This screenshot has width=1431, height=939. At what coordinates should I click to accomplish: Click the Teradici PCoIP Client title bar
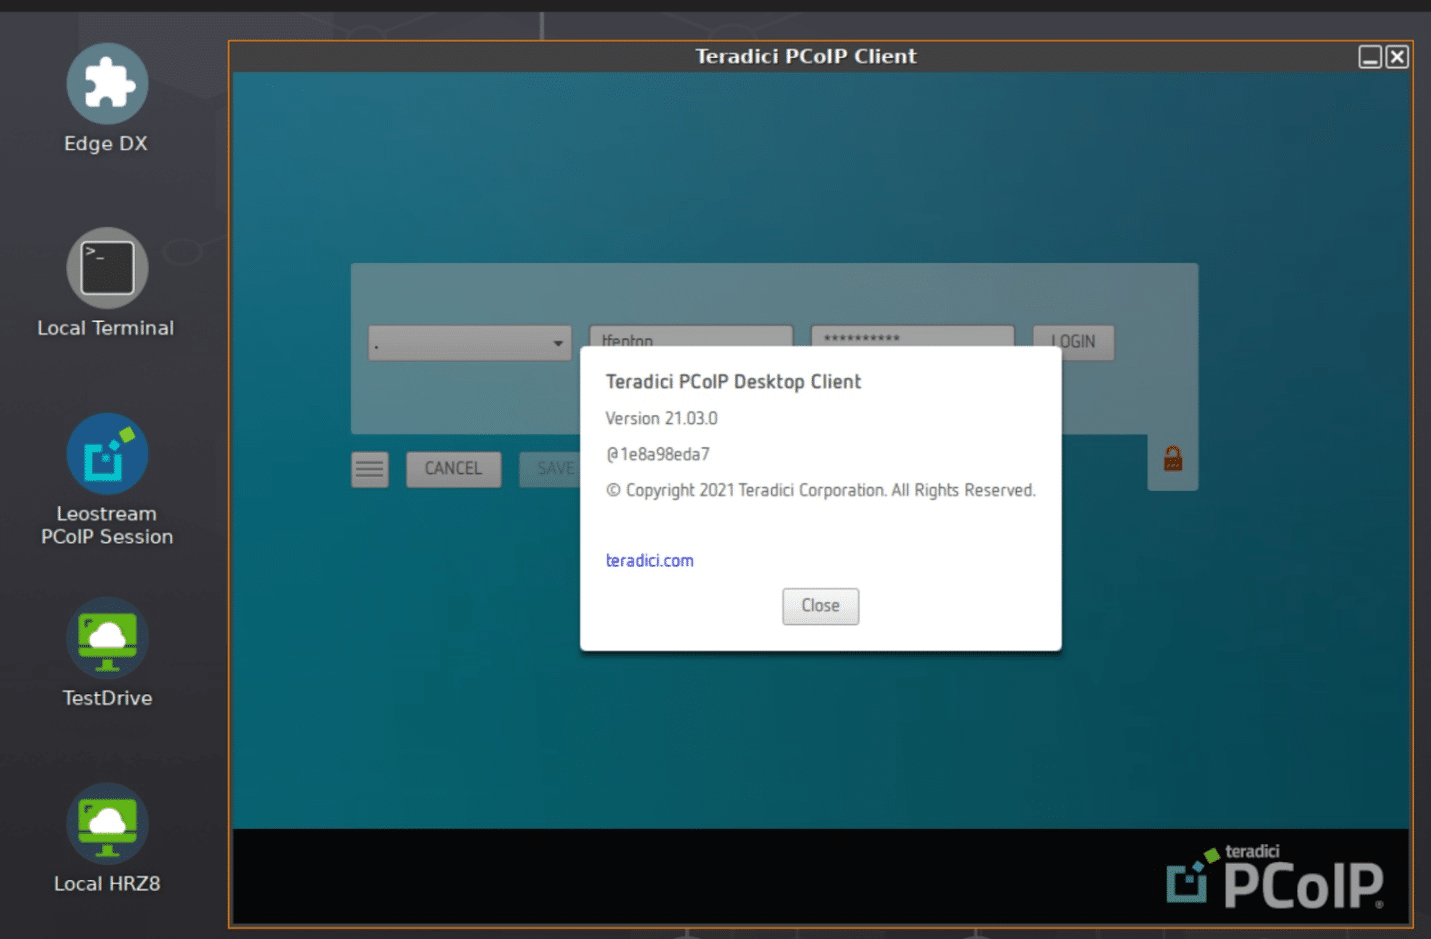[x=805, y=56]
